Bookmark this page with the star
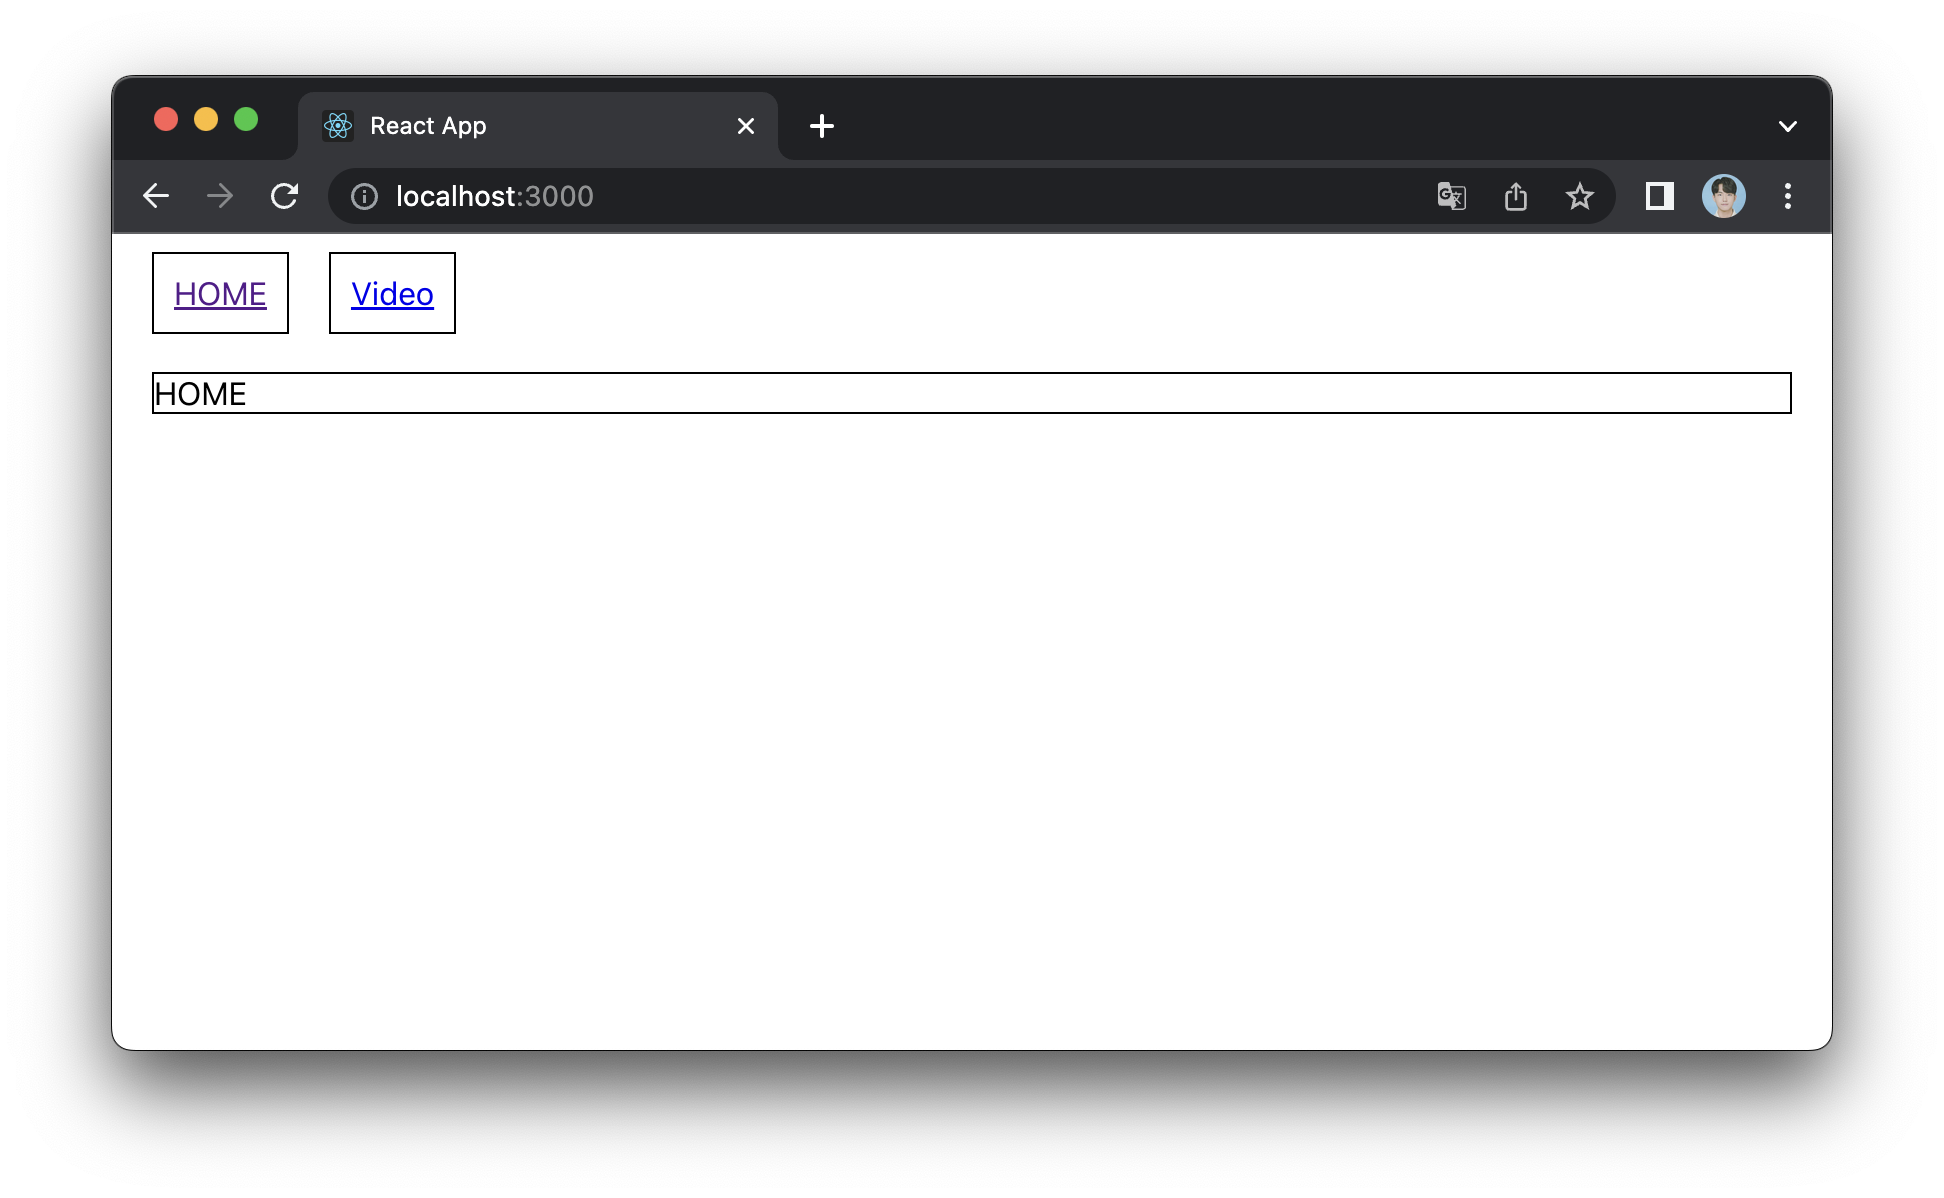The image size is (1944, 1198). pos(1579,196)
